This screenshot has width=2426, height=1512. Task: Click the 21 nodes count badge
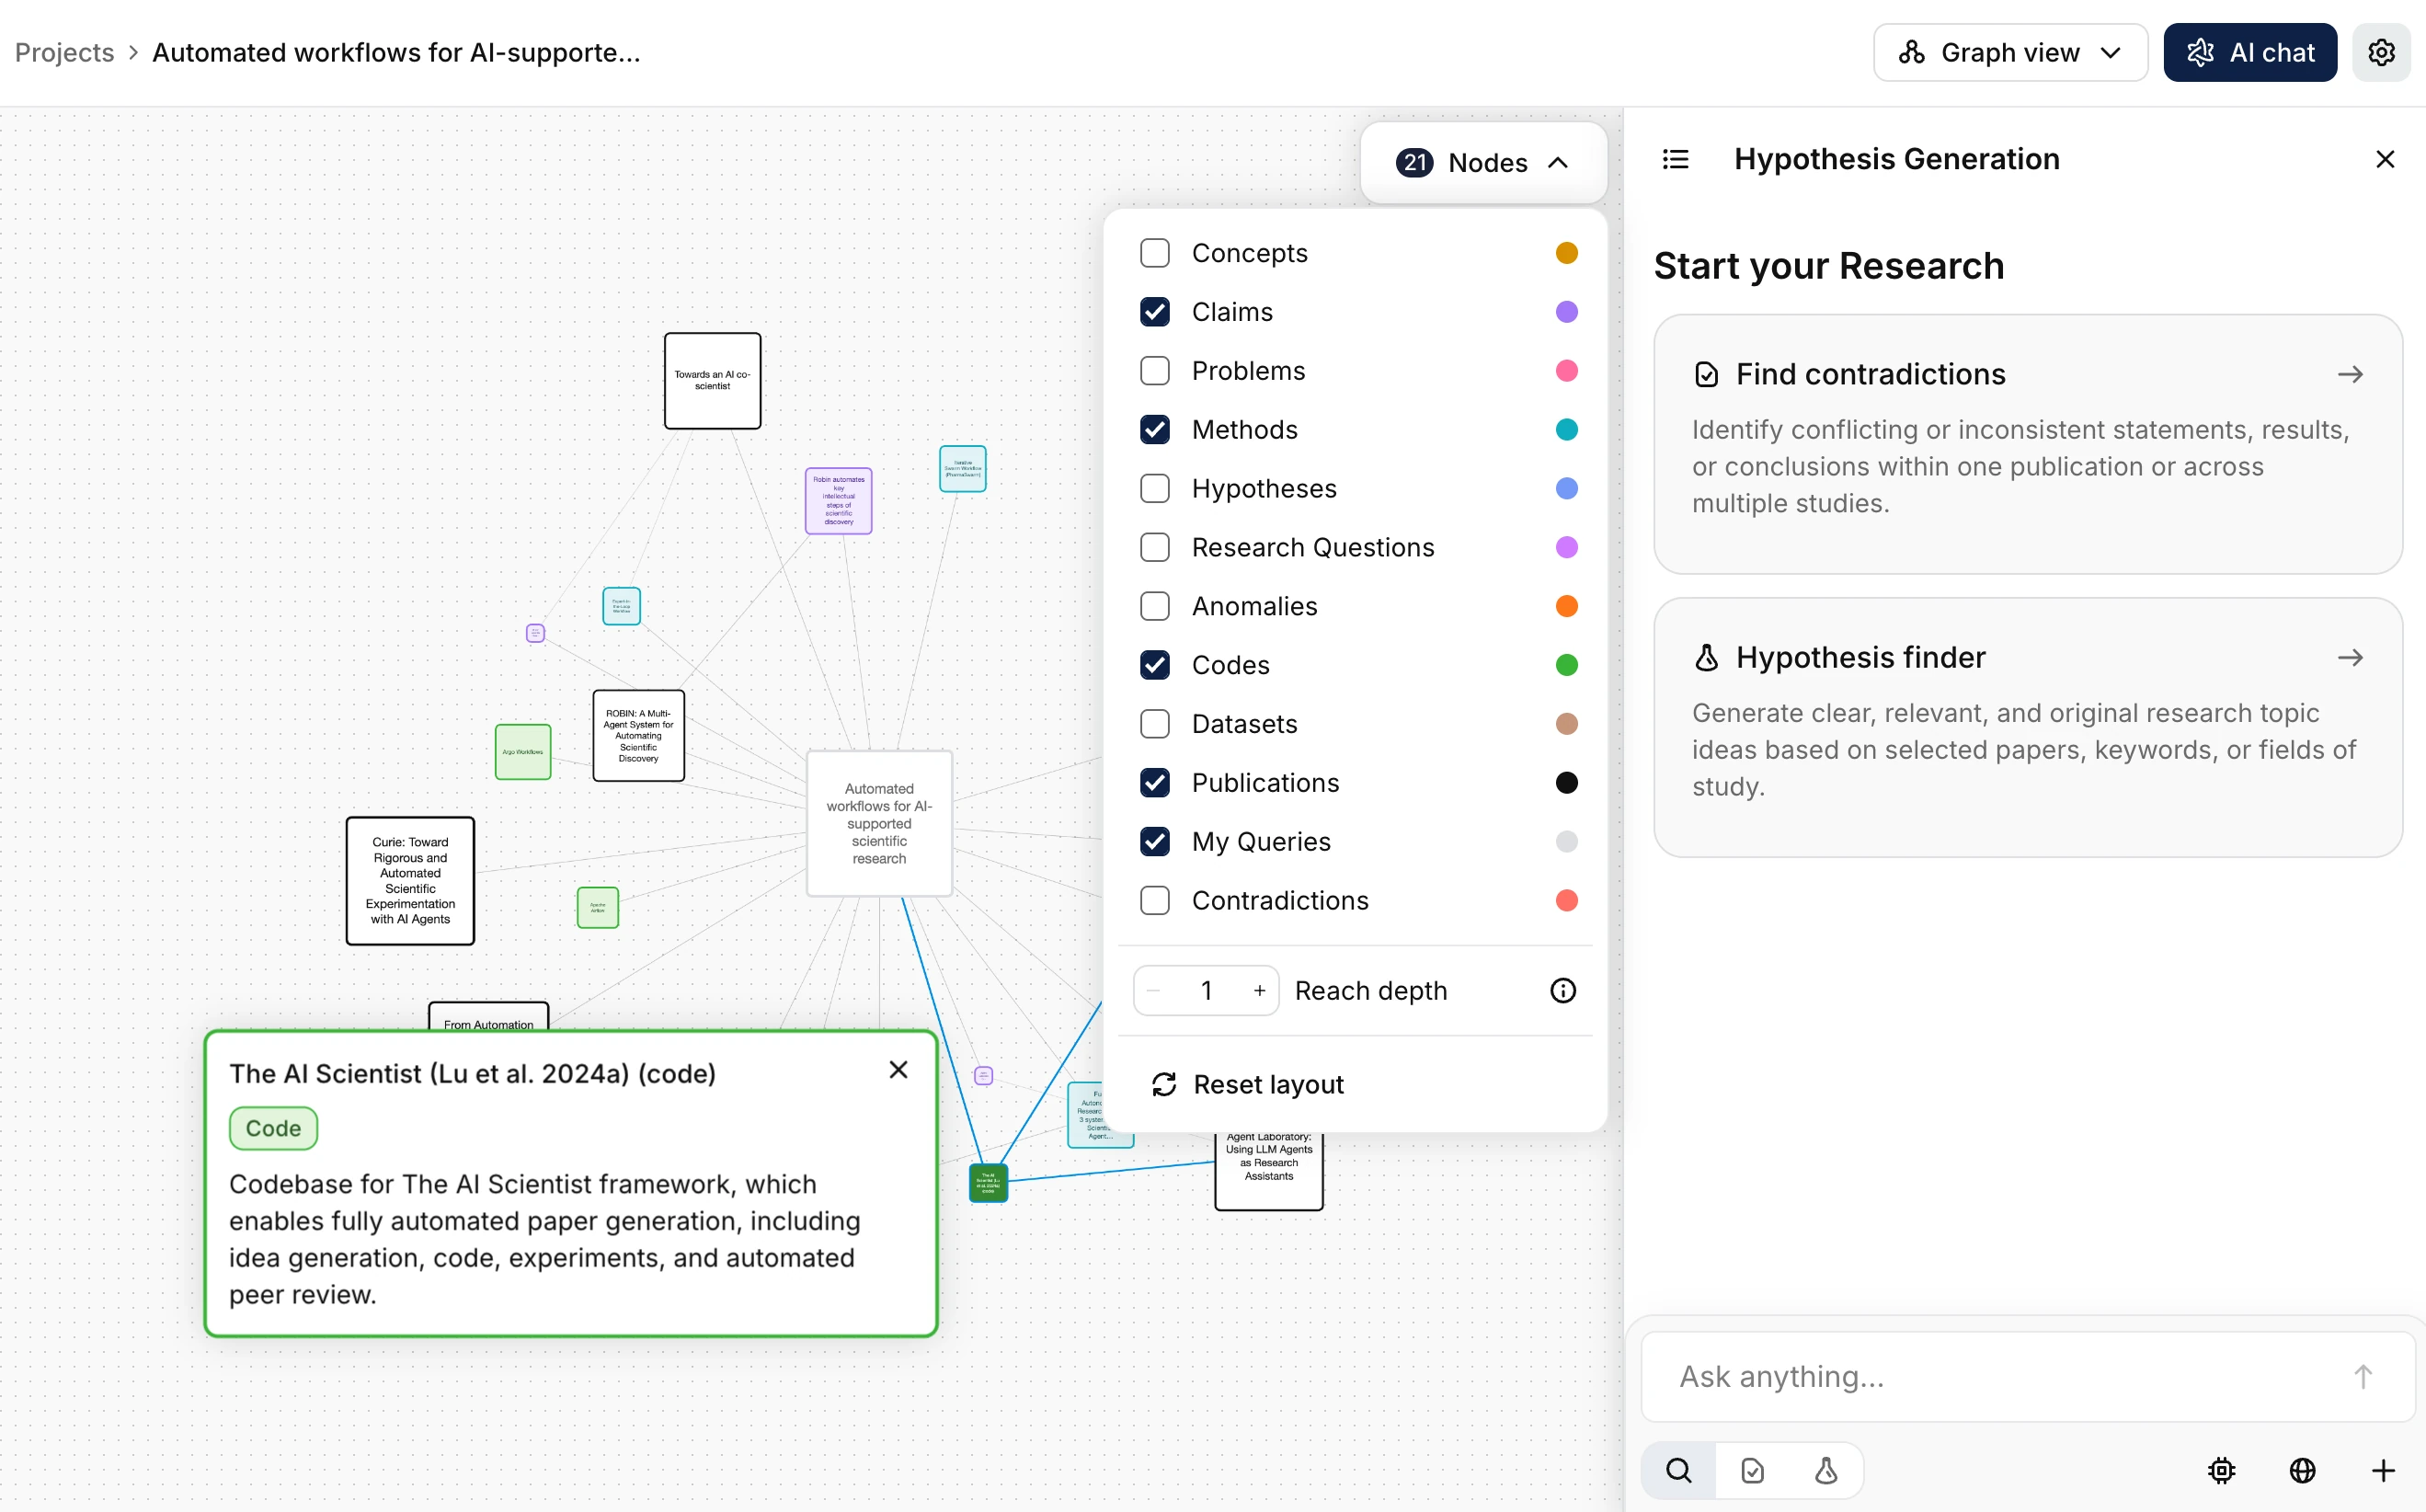coord(1414,162)
